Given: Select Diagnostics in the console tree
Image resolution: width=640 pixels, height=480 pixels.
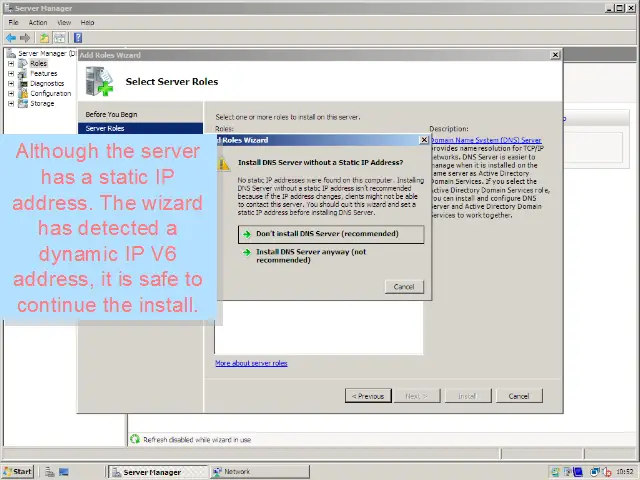Looking at the screenshot, I should tap(47, 84).
